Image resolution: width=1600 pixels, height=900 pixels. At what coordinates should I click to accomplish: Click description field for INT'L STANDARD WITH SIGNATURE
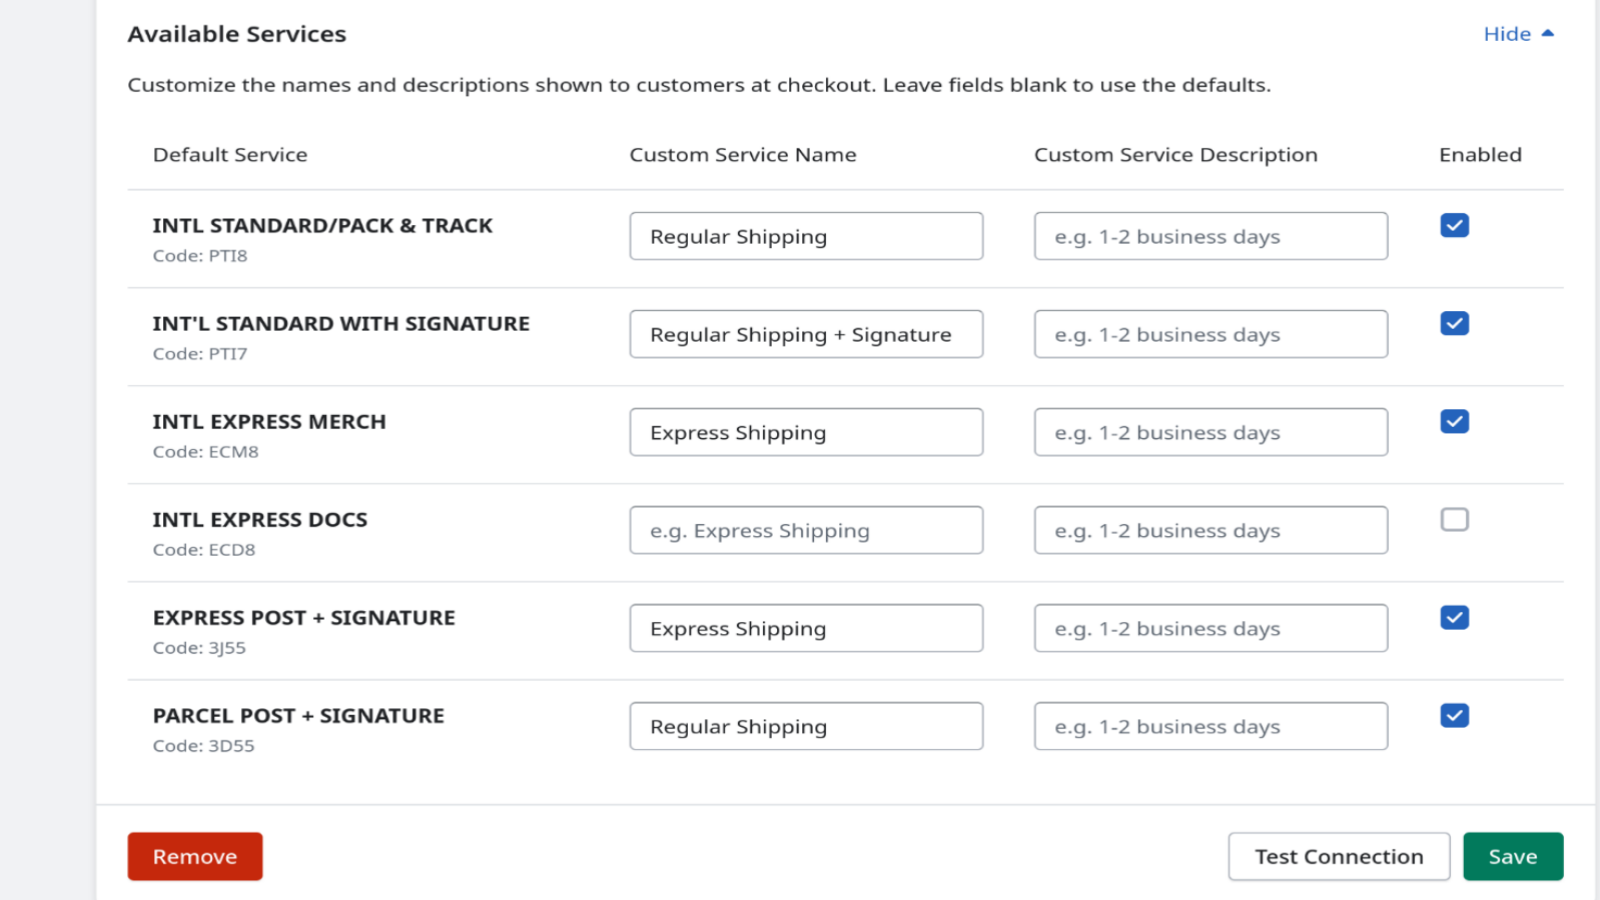click(1210, 334)
